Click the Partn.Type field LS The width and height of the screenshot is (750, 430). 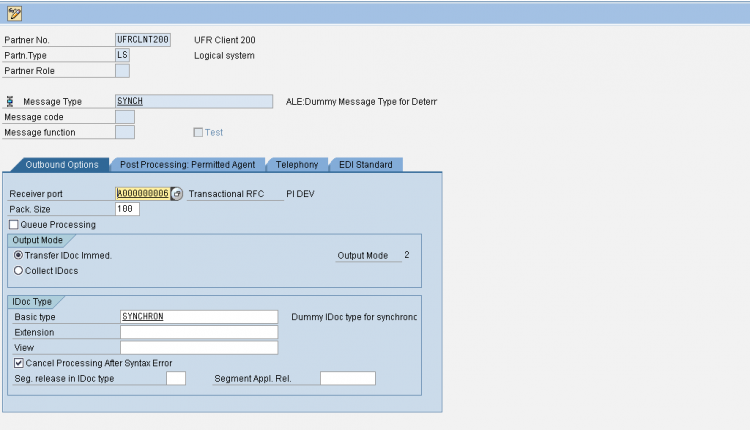[122, 55]
